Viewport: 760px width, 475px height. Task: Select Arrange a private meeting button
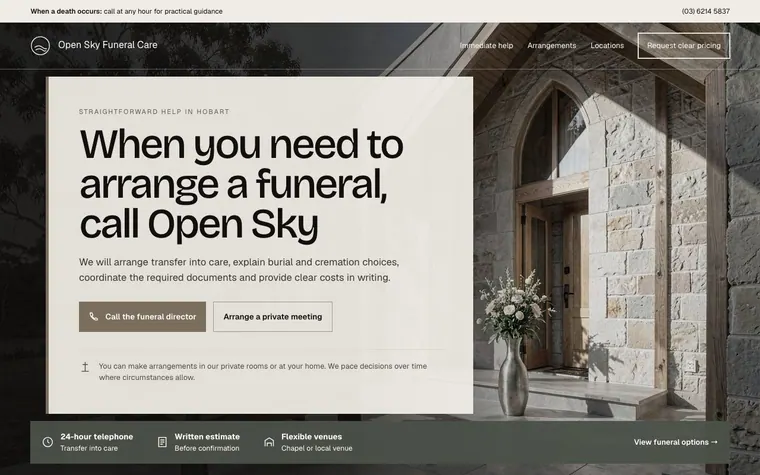[x=273, y=317]
